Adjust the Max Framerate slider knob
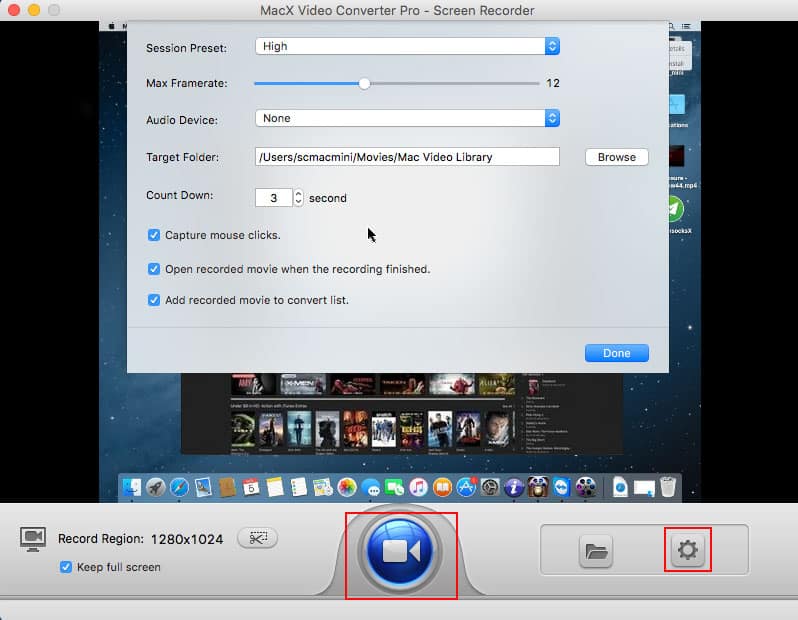This screenshot has height=620, width=798. click(364, 83)
